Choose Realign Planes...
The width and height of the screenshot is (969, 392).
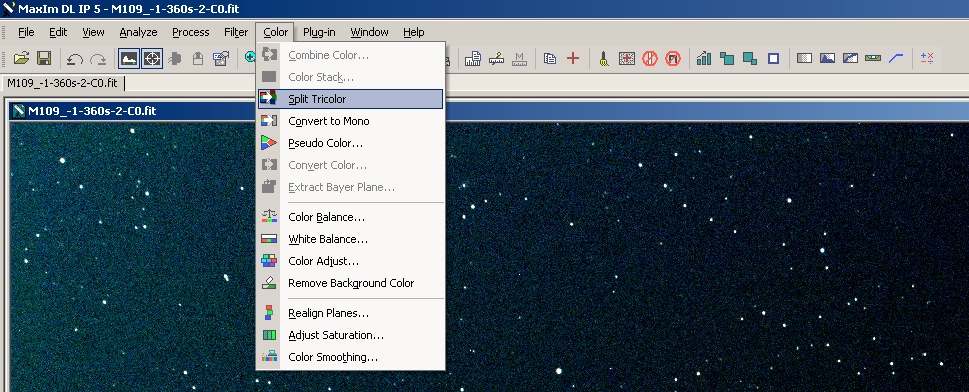coord(350,313)
